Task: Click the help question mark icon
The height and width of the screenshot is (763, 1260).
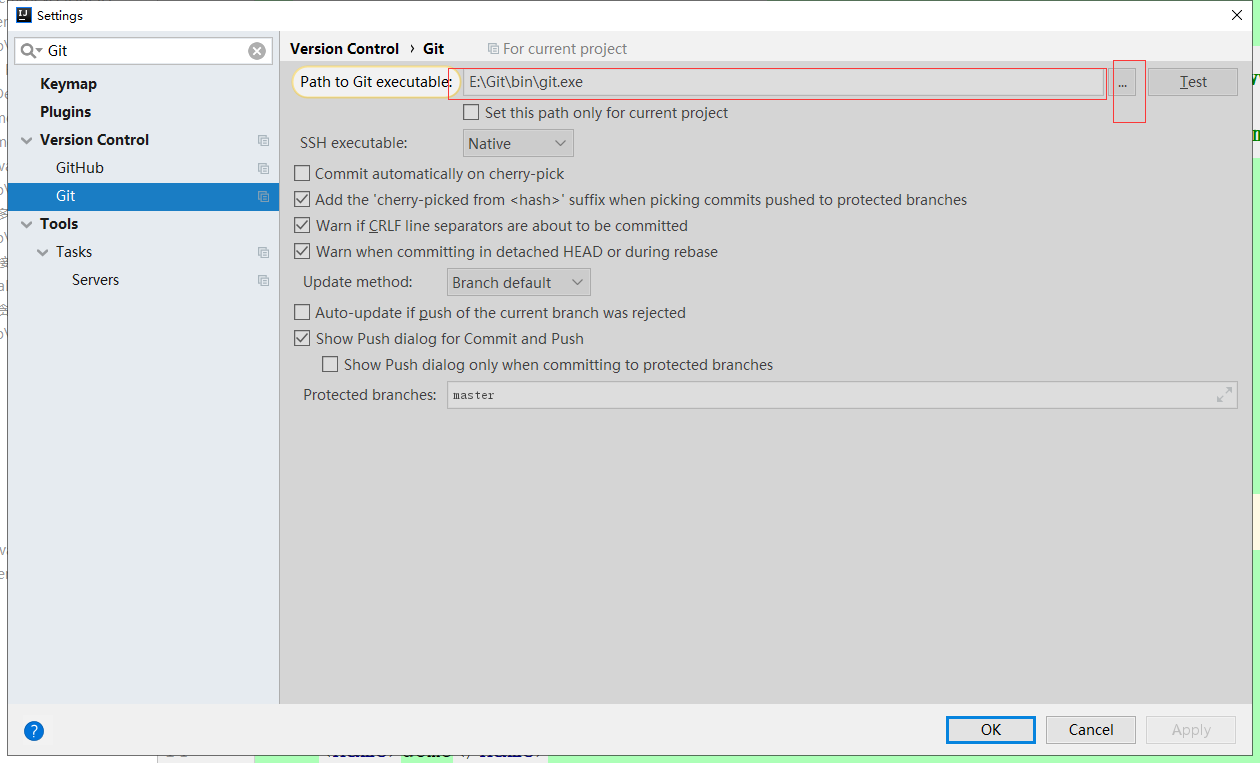Action: [34, 731]
